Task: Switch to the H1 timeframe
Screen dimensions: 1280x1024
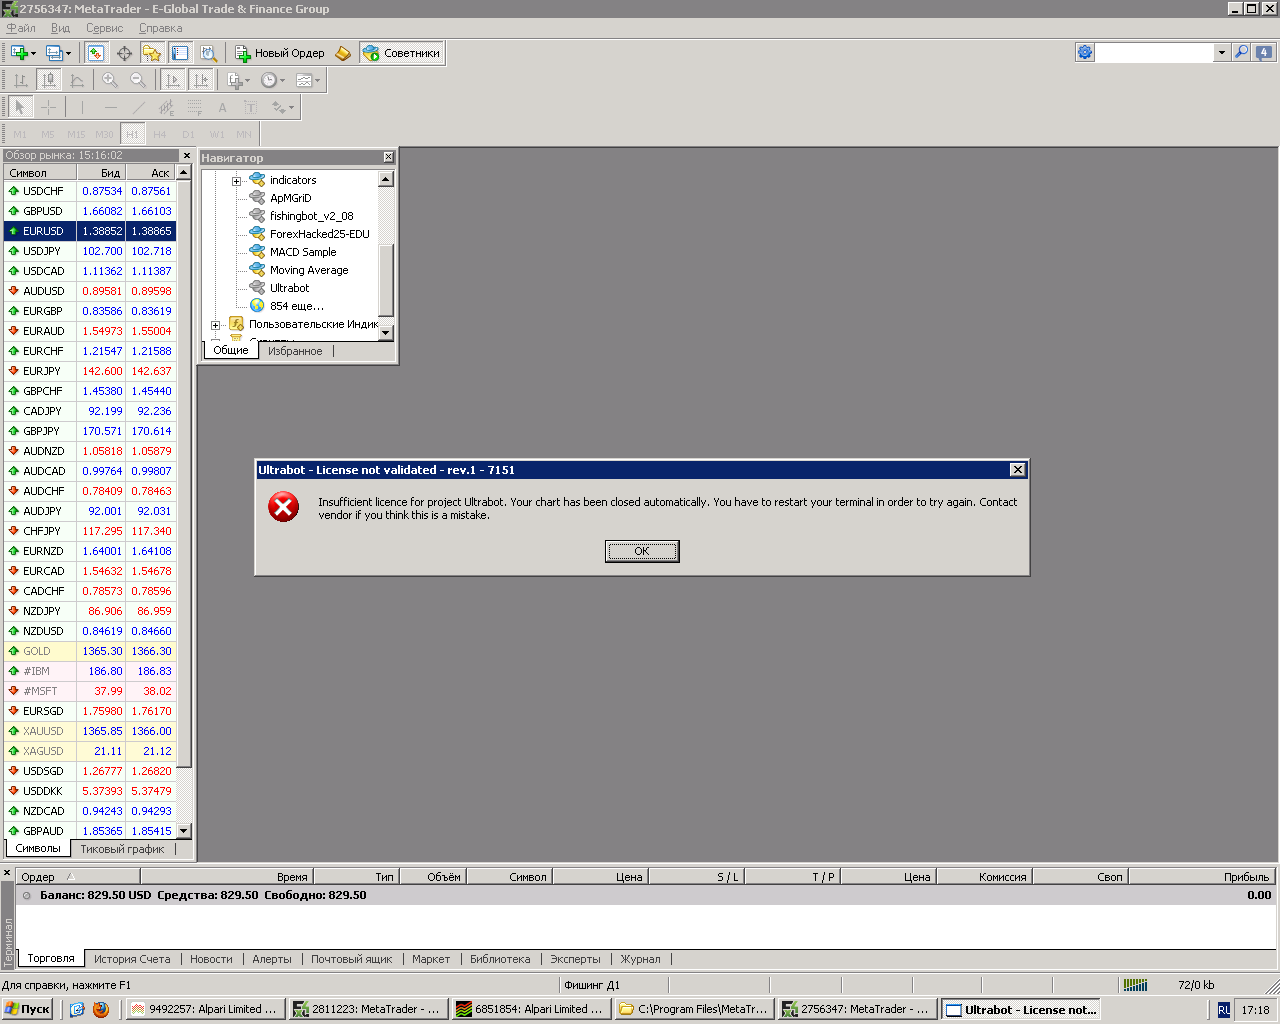Action: point(132,134)
